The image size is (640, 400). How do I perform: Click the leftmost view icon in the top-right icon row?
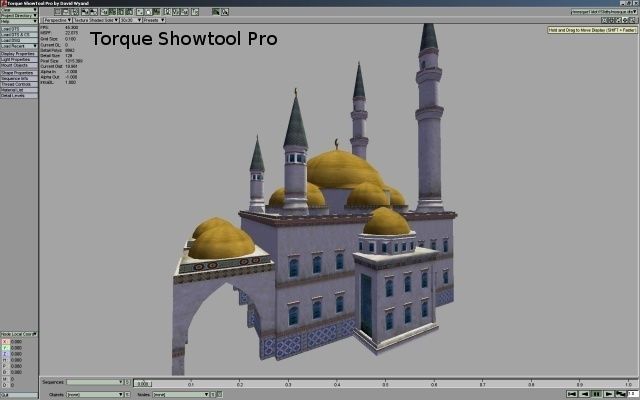click(604, 20)
